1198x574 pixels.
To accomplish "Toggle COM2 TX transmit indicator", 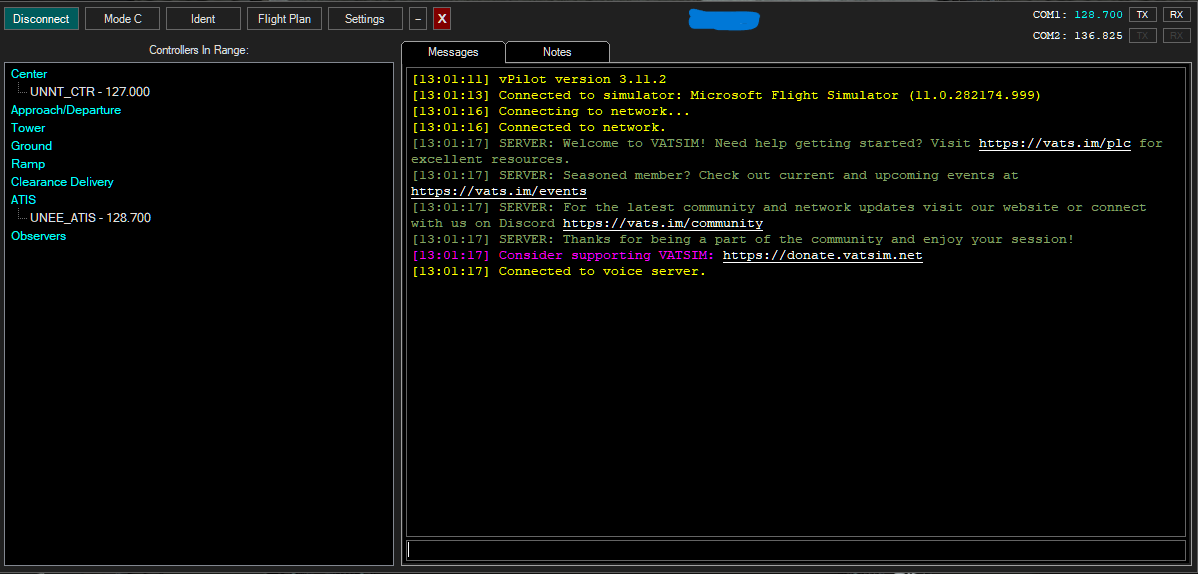I will (x=1142, y=36).
